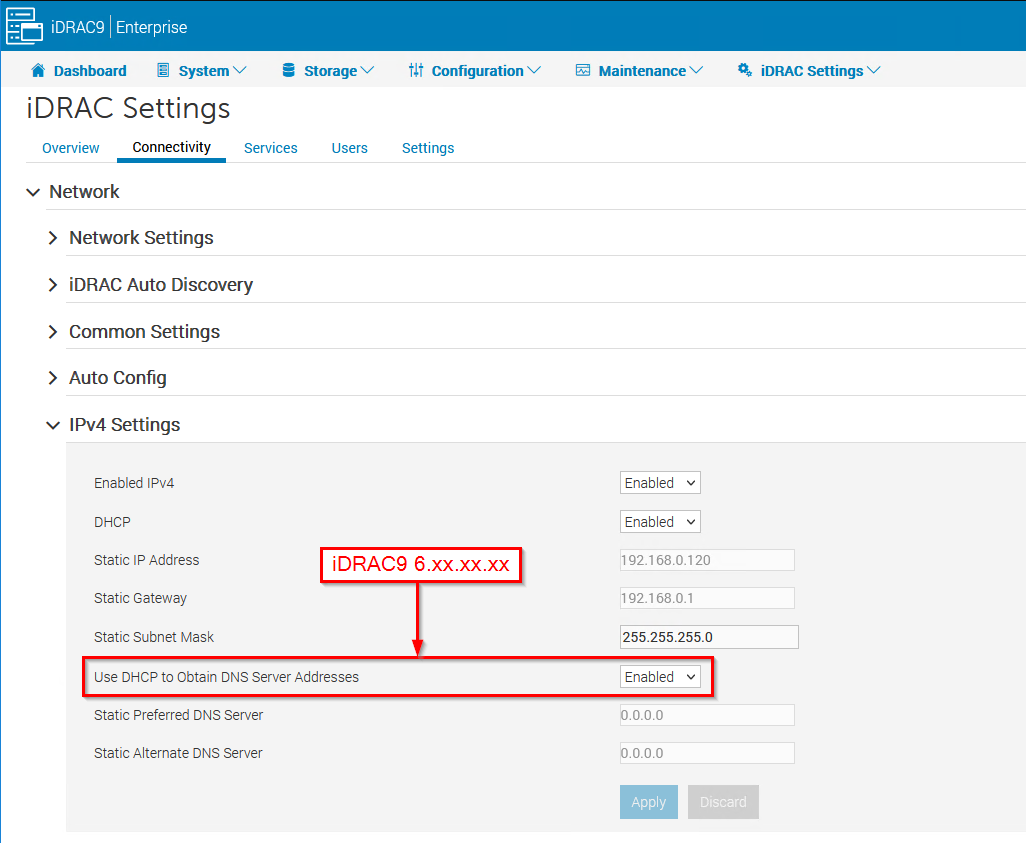Viewport: 1026px width, 843px height.
Task: Click the Maintenance envelope icon
Action: (582, 70)
